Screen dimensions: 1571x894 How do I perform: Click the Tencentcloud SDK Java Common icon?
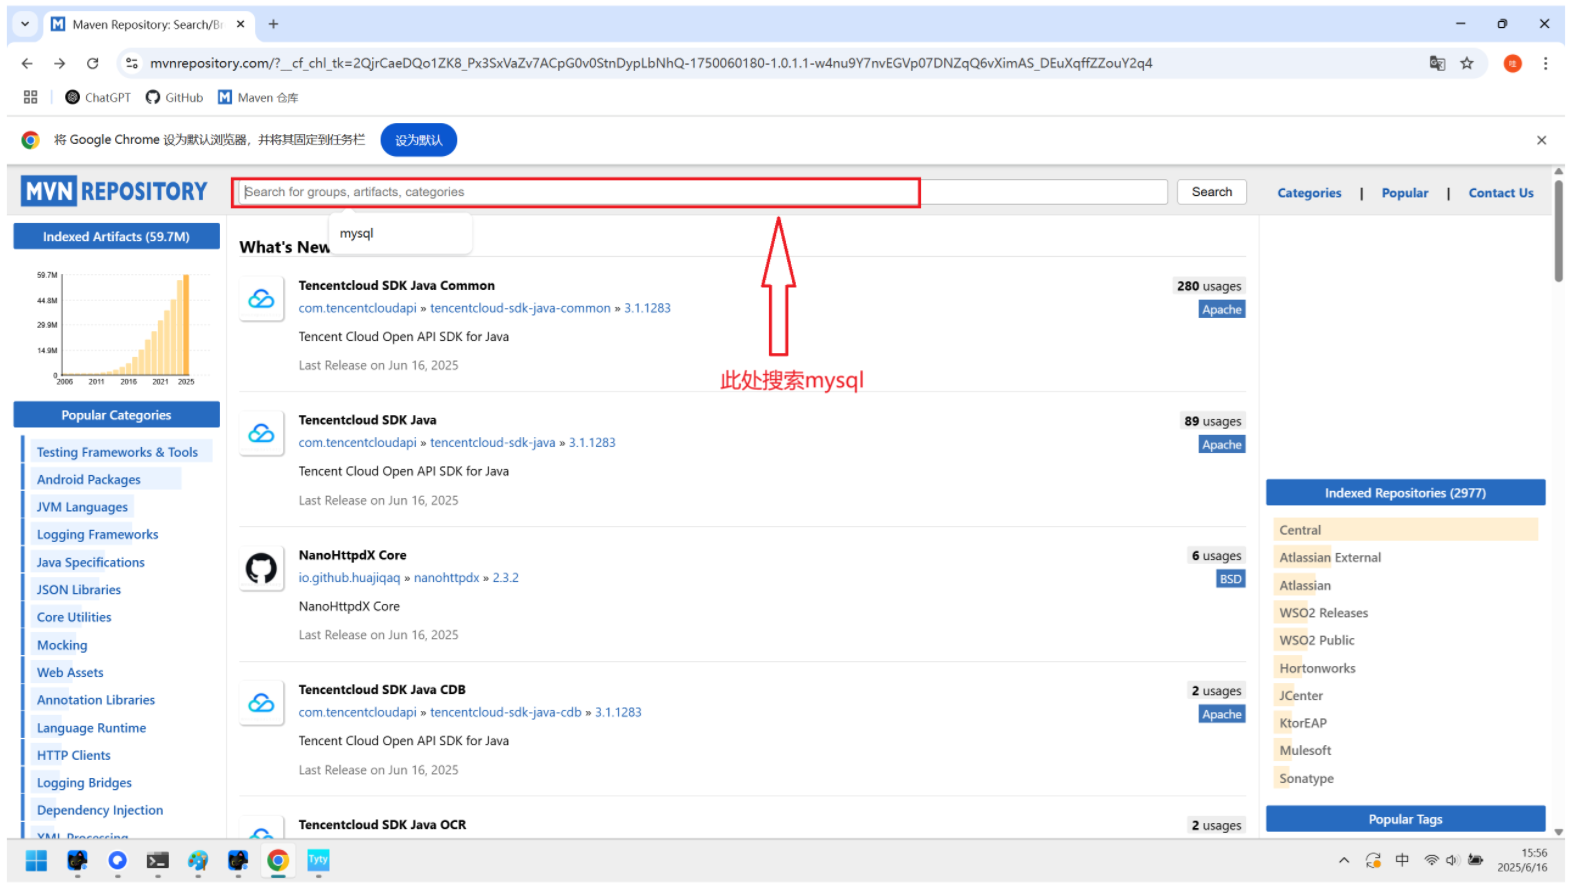(261, 299)
